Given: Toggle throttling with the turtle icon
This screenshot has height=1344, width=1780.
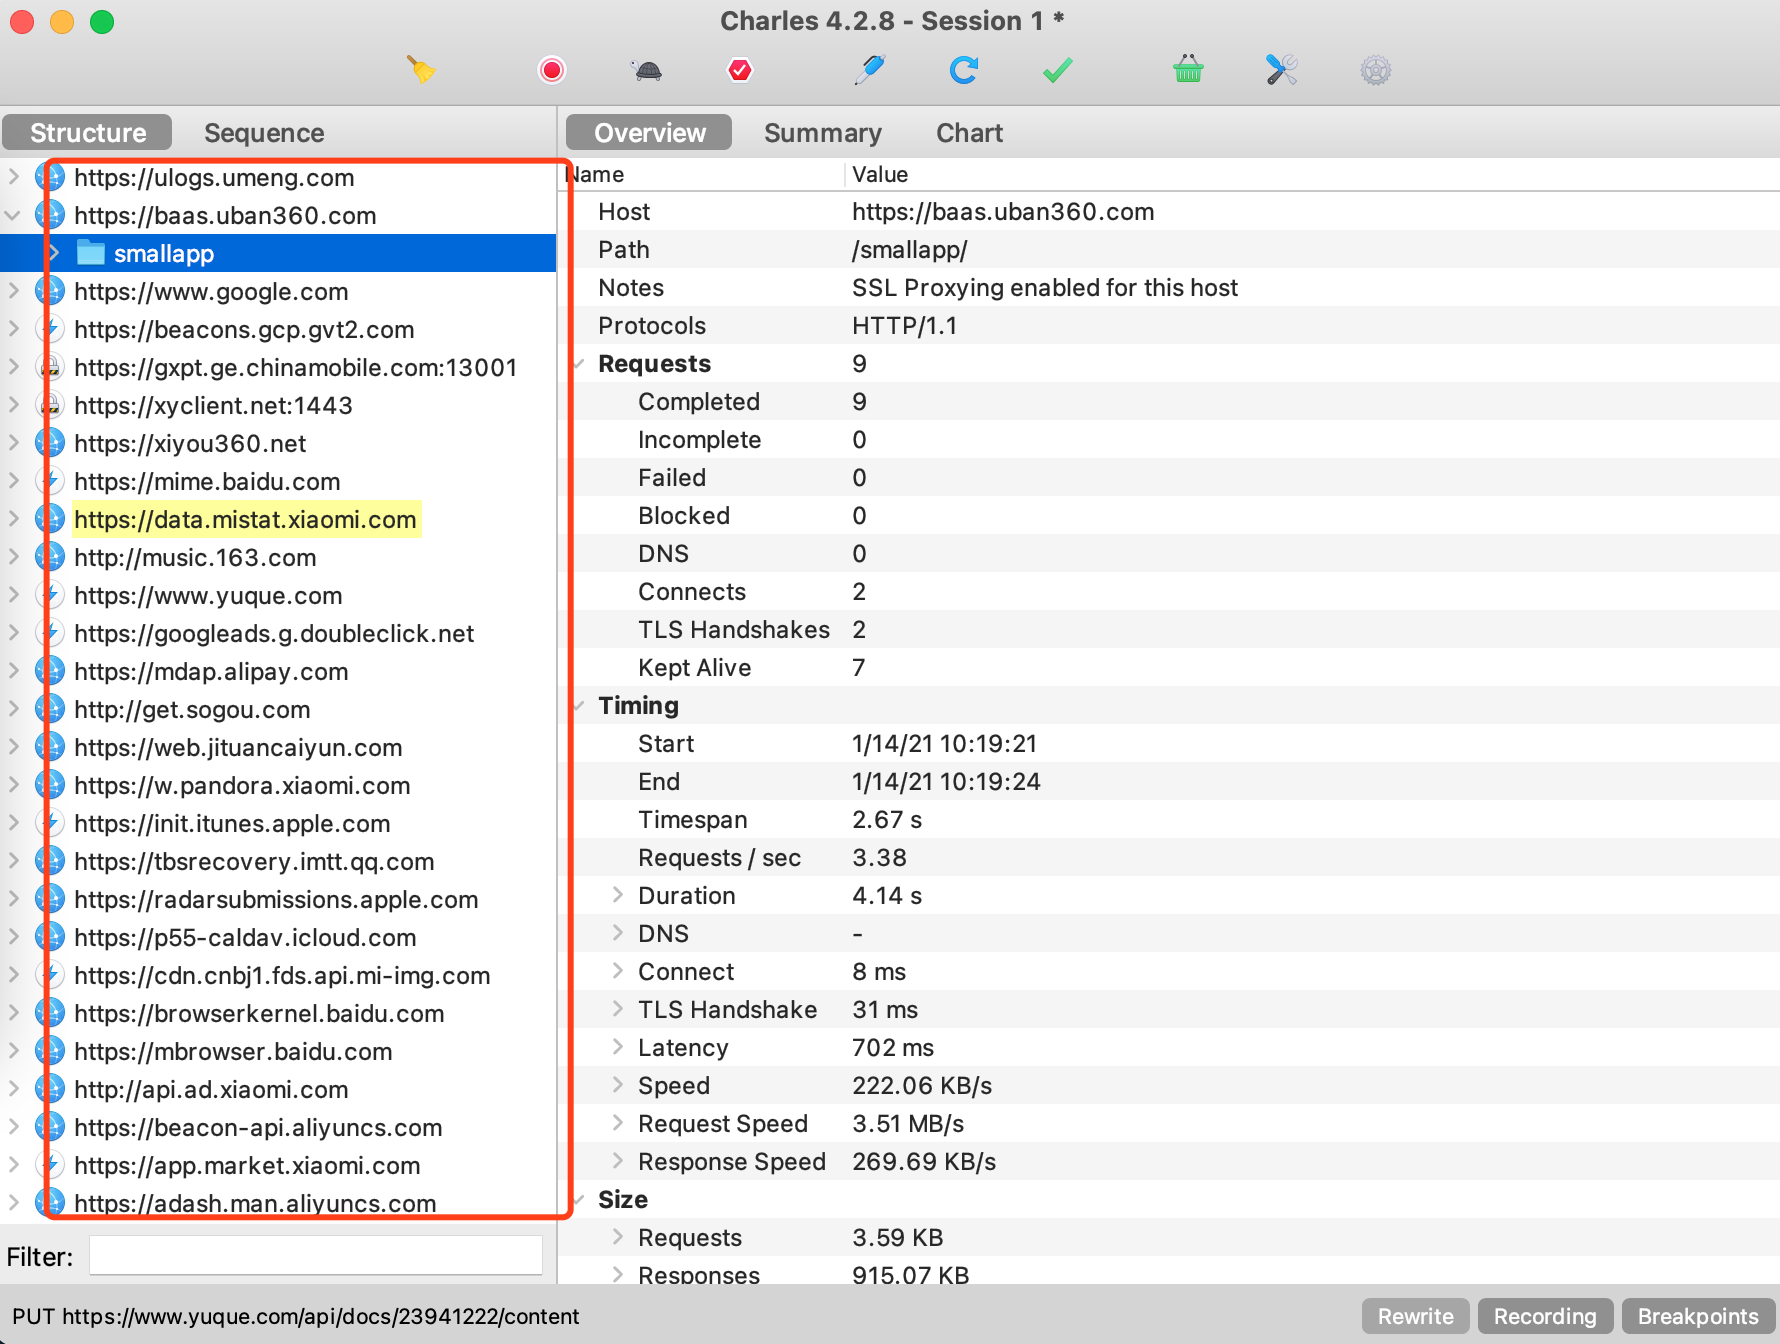Looking at the screenshot, I should [647, 70].
